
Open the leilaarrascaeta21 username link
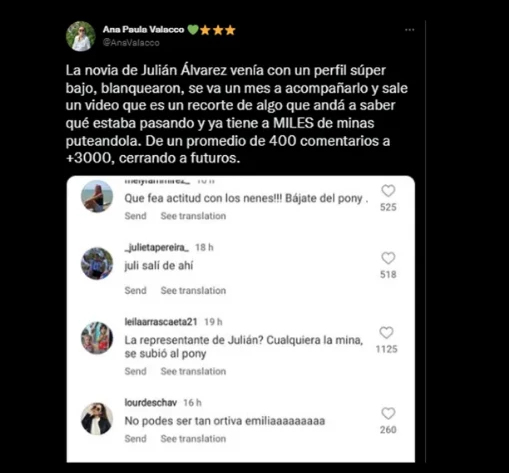[x=161, y=322]
